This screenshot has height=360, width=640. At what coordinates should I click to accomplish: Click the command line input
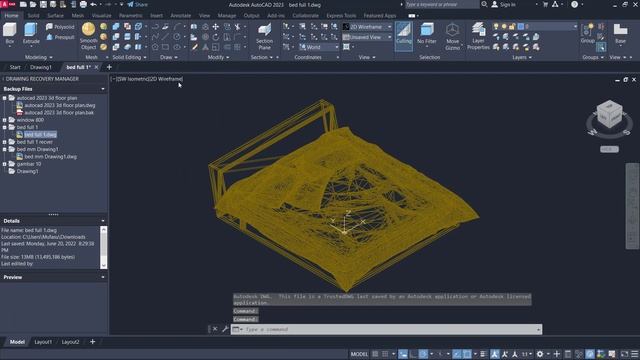(386, 329)
